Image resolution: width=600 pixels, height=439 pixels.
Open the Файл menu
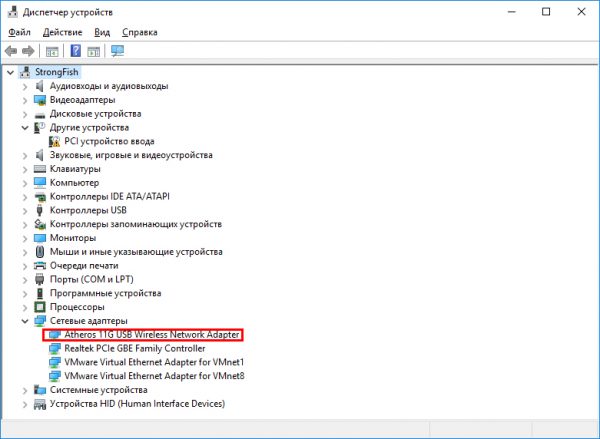pyautogui.click(x=19, y=32)
